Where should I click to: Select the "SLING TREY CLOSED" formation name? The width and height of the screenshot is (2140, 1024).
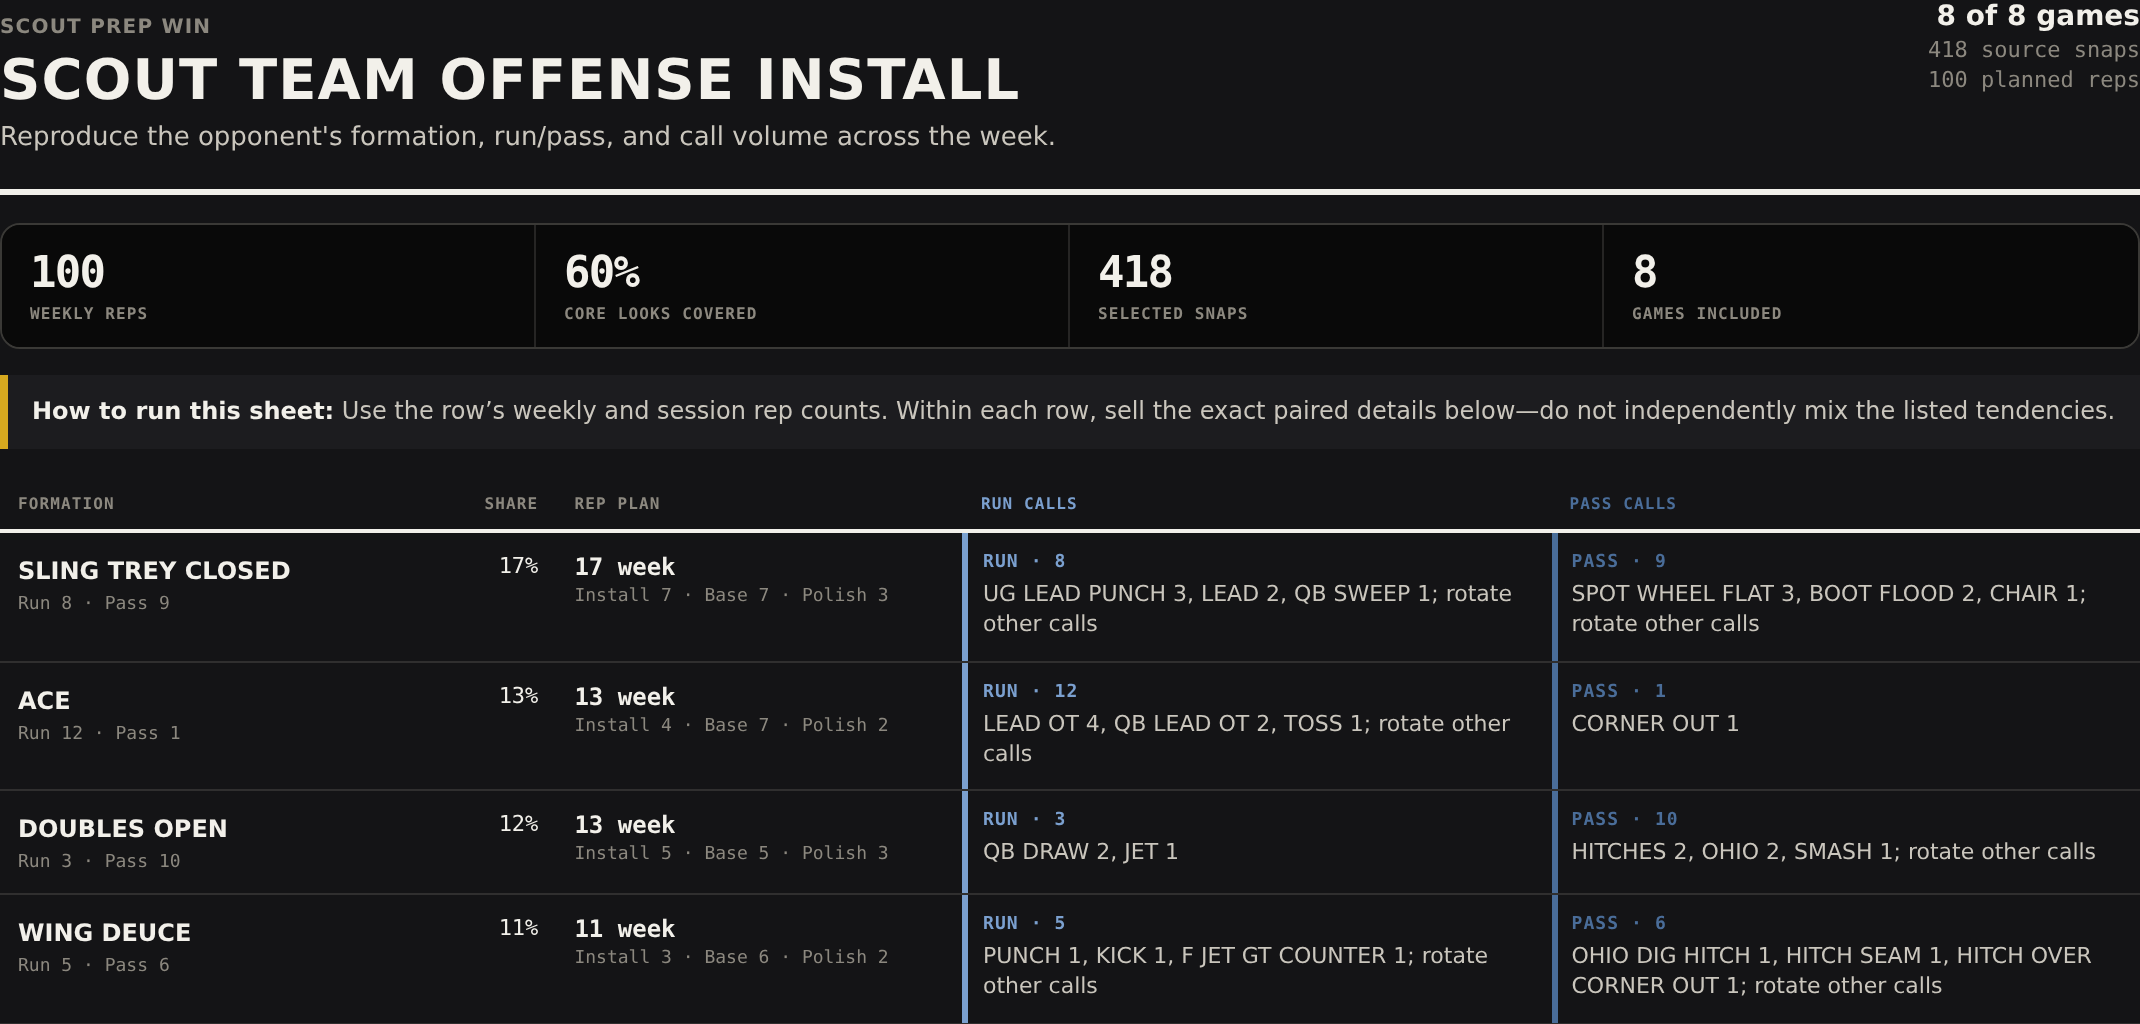tap(154, 571)
